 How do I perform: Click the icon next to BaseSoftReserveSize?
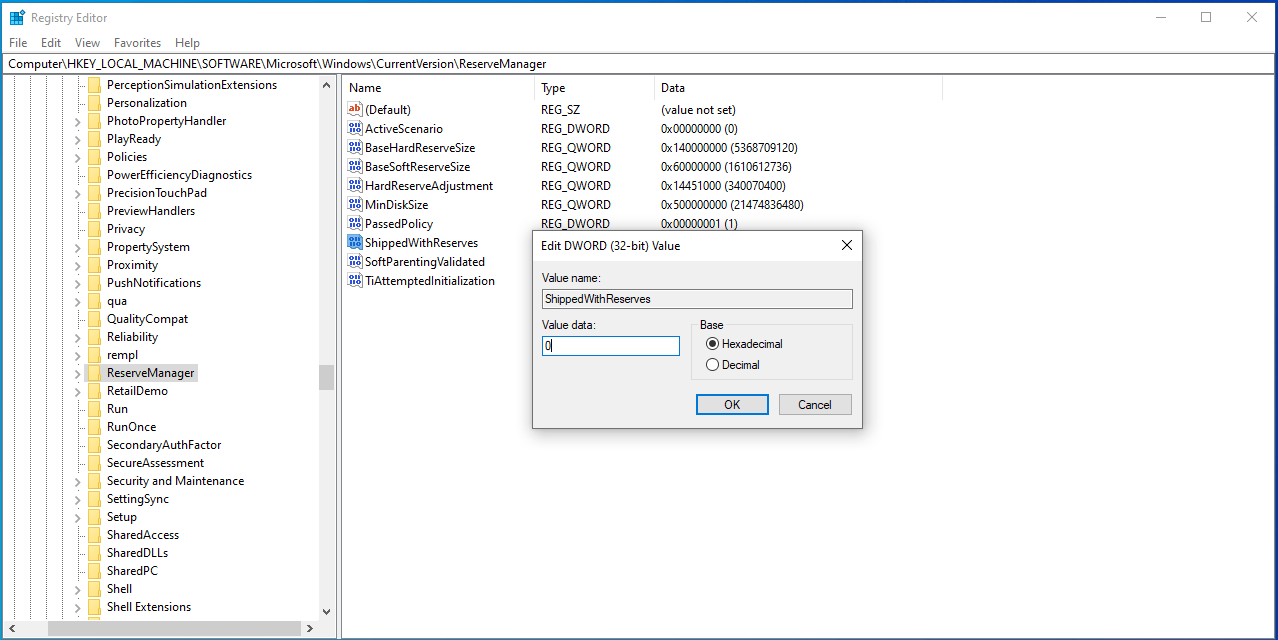coord(354,166)
